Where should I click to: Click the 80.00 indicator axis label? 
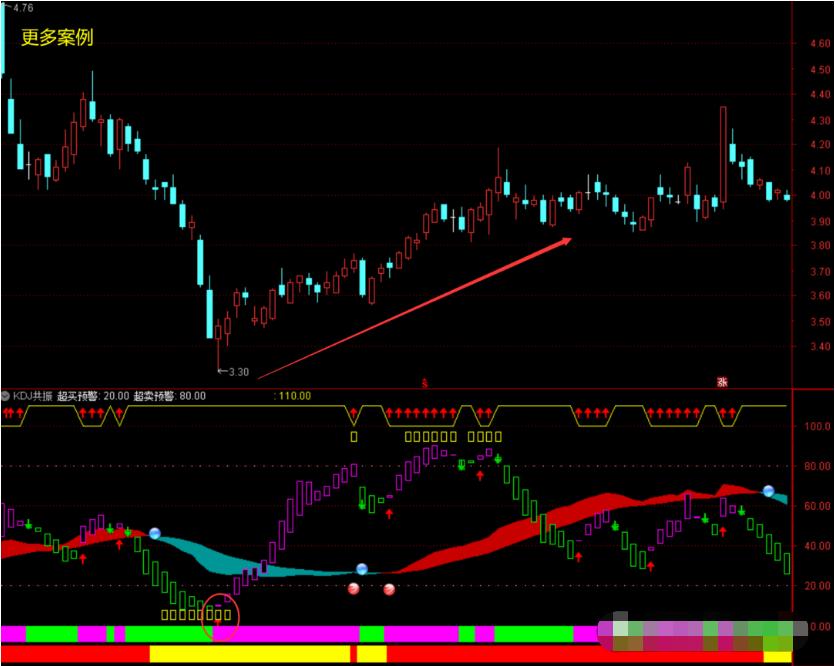(817, 466)
